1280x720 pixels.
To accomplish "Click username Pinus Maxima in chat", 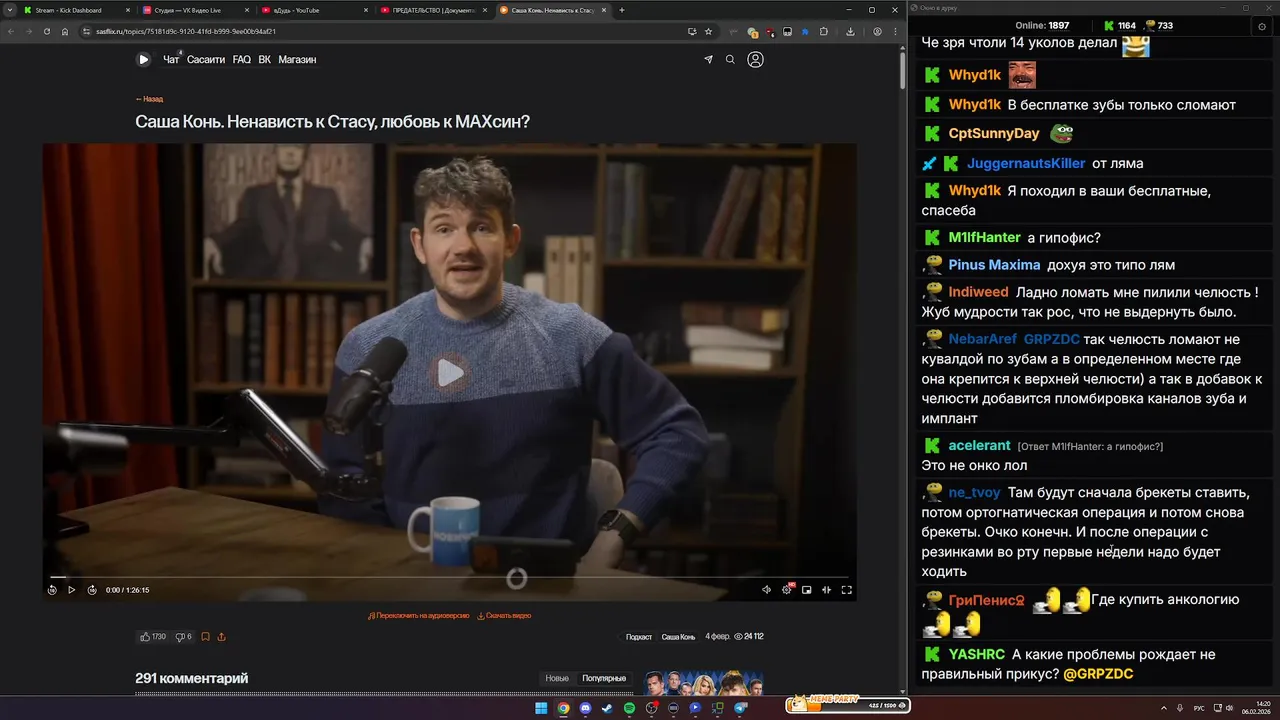I will point(994,265).
